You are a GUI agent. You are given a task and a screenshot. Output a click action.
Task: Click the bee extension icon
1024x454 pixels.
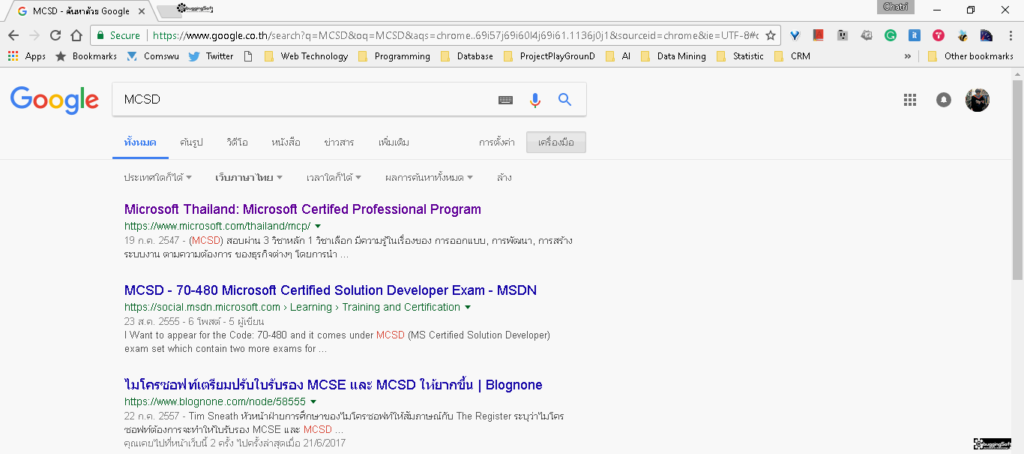coord(963,36)
